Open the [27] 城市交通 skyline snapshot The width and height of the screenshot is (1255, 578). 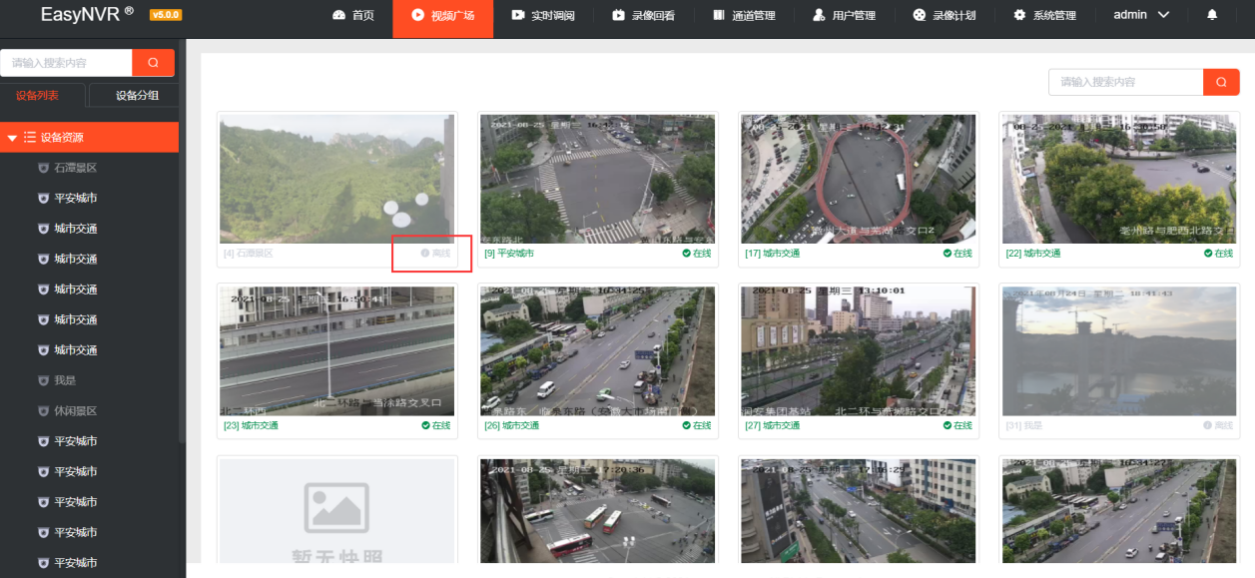858,351
